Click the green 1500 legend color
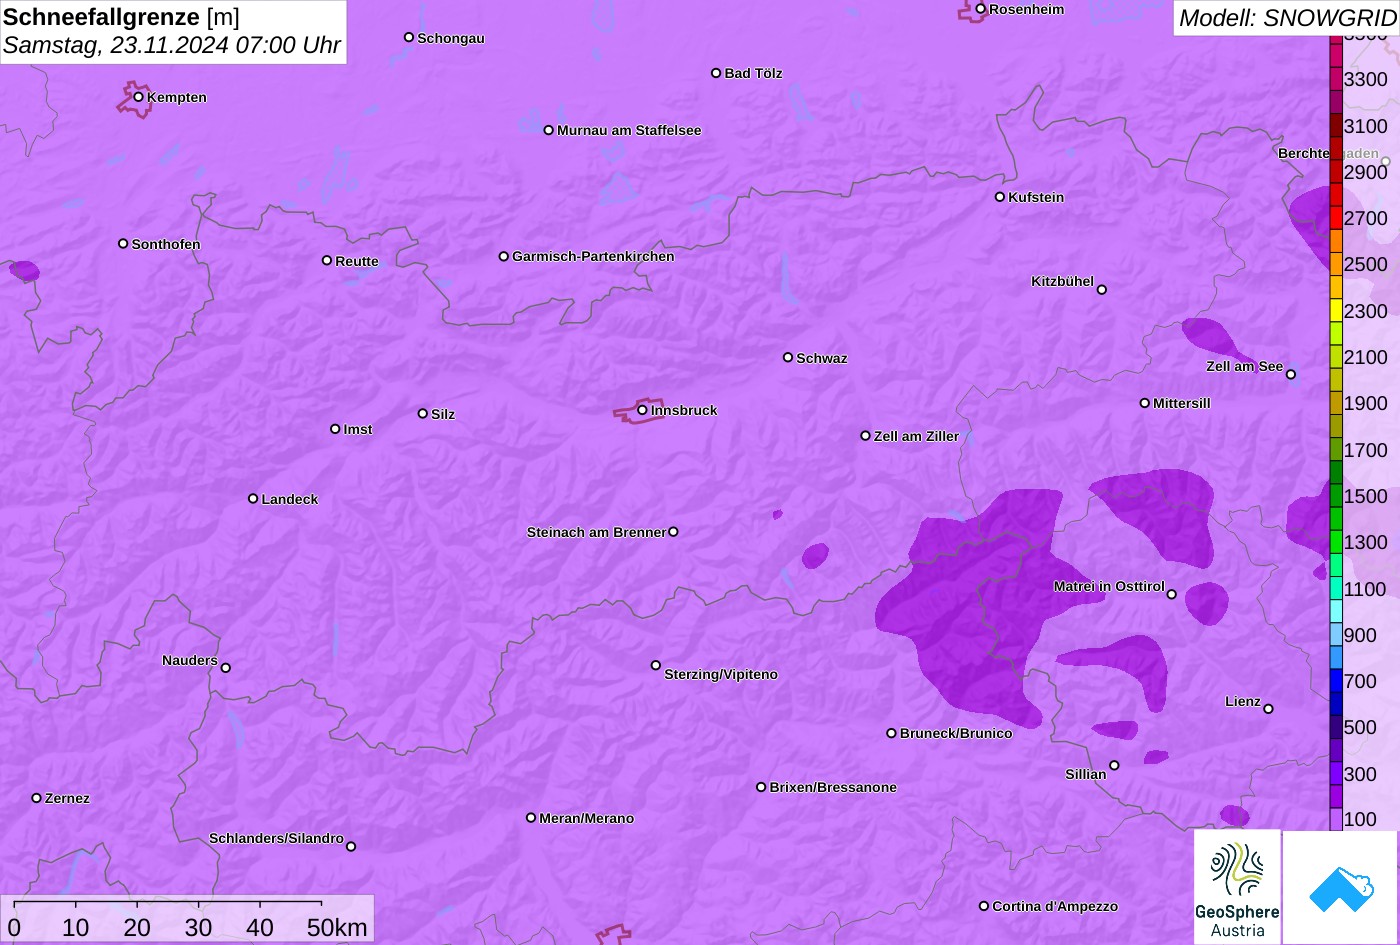The image size is (1400, 945). [x=1336, y=496]
